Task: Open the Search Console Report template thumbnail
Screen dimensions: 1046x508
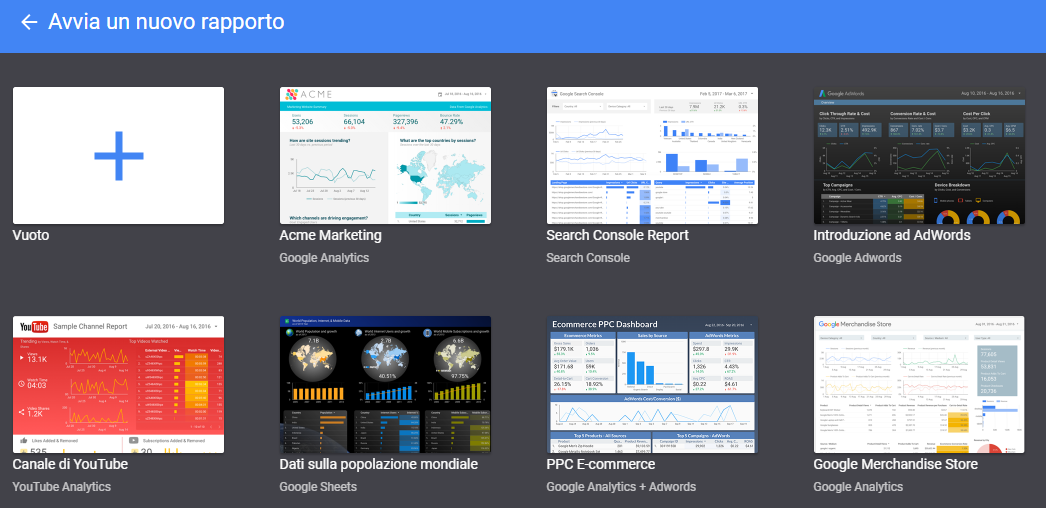Action: (x=652, y=155)
